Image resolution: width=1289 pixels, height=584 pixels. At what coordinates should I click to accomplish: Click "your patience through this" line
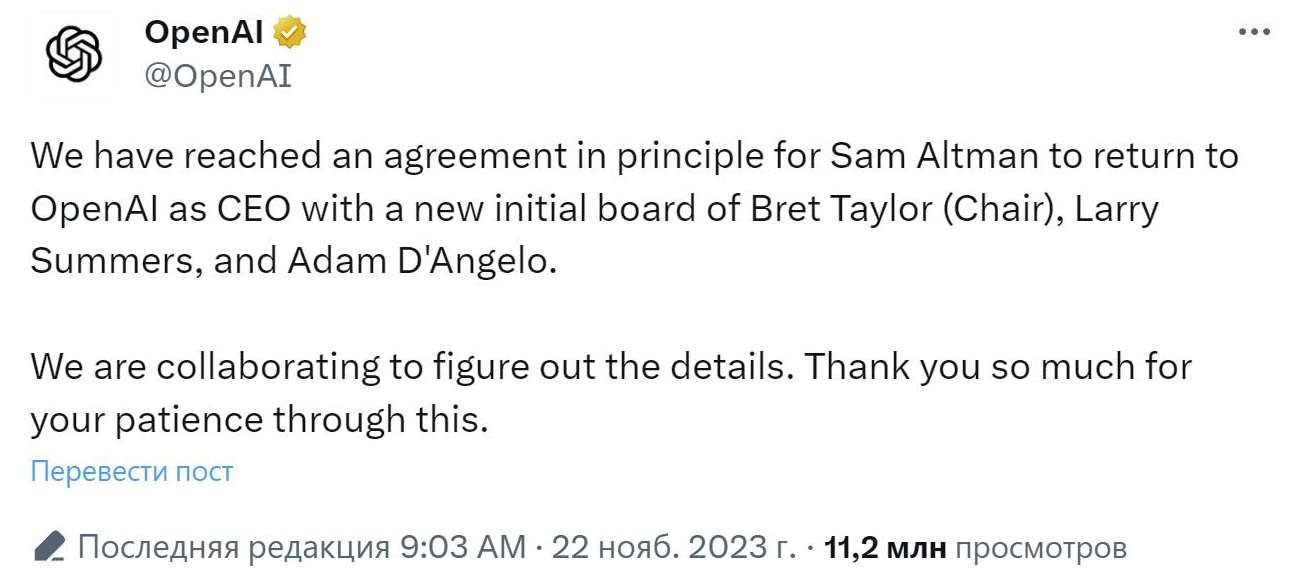pyautogui.click(x=258, y=420)
